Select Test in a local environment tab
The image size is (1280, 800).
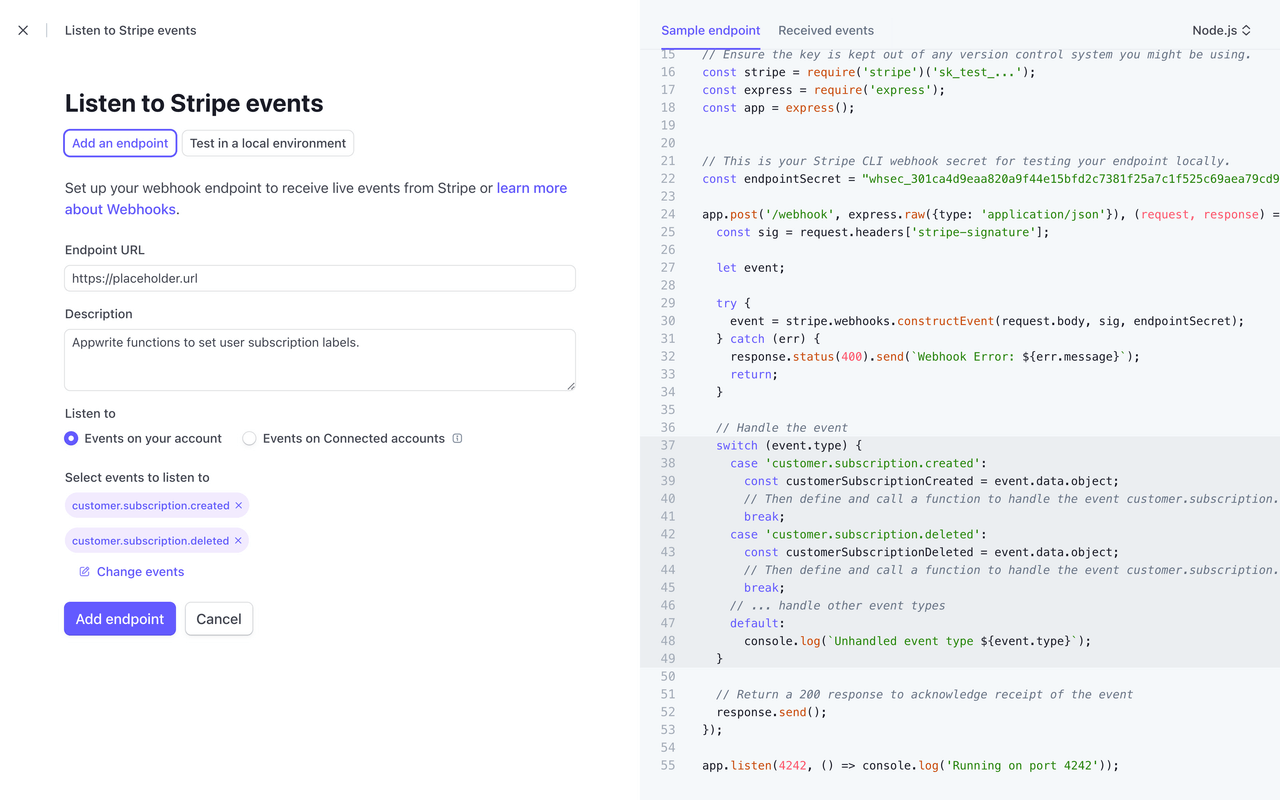click(x=268, y=143)
